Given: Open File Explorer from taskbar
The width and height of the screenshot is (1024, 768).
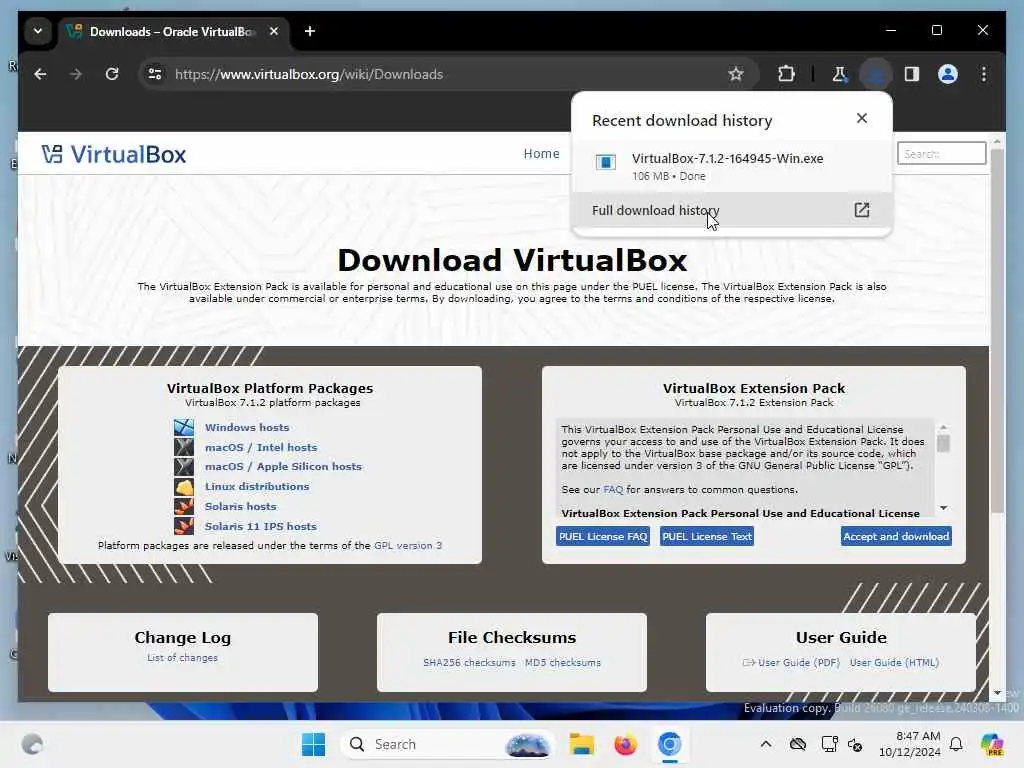Looking at the screenshot, I should point(581,744).
